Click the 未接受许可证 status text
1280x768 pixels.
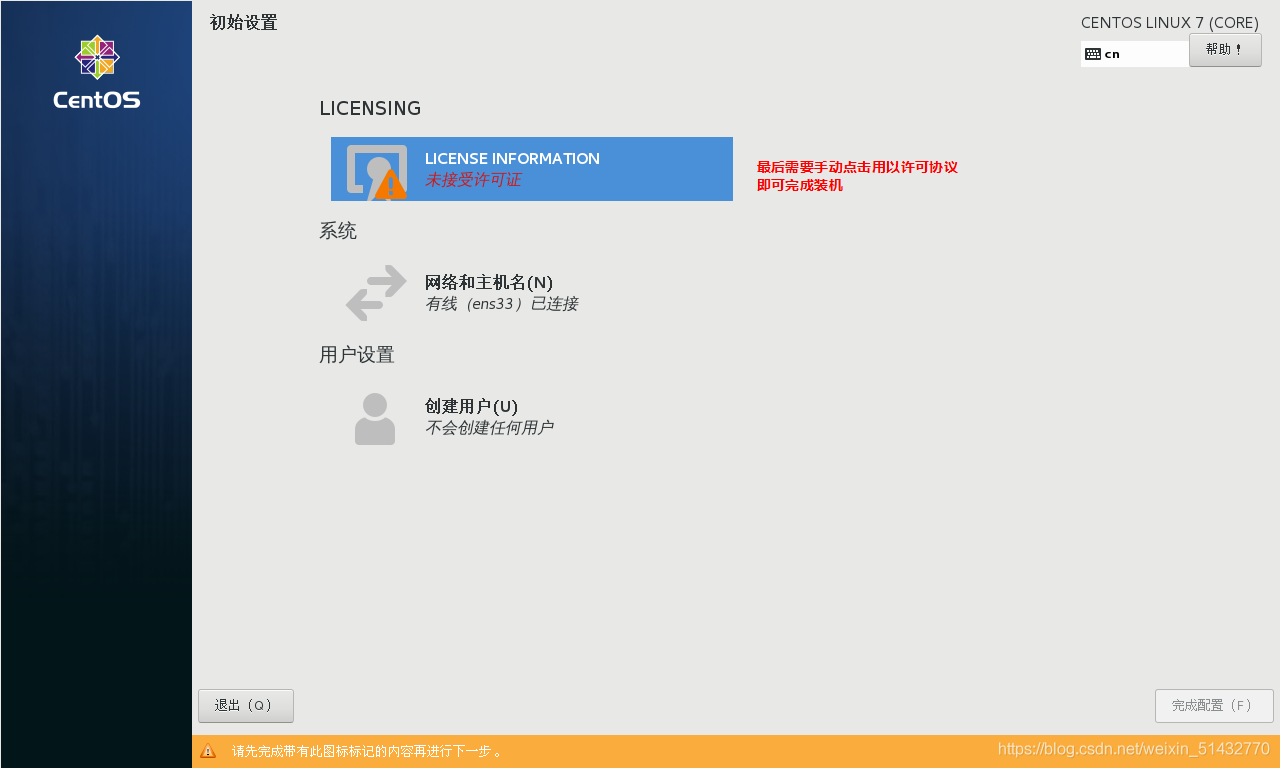click(x=473, y=180)
